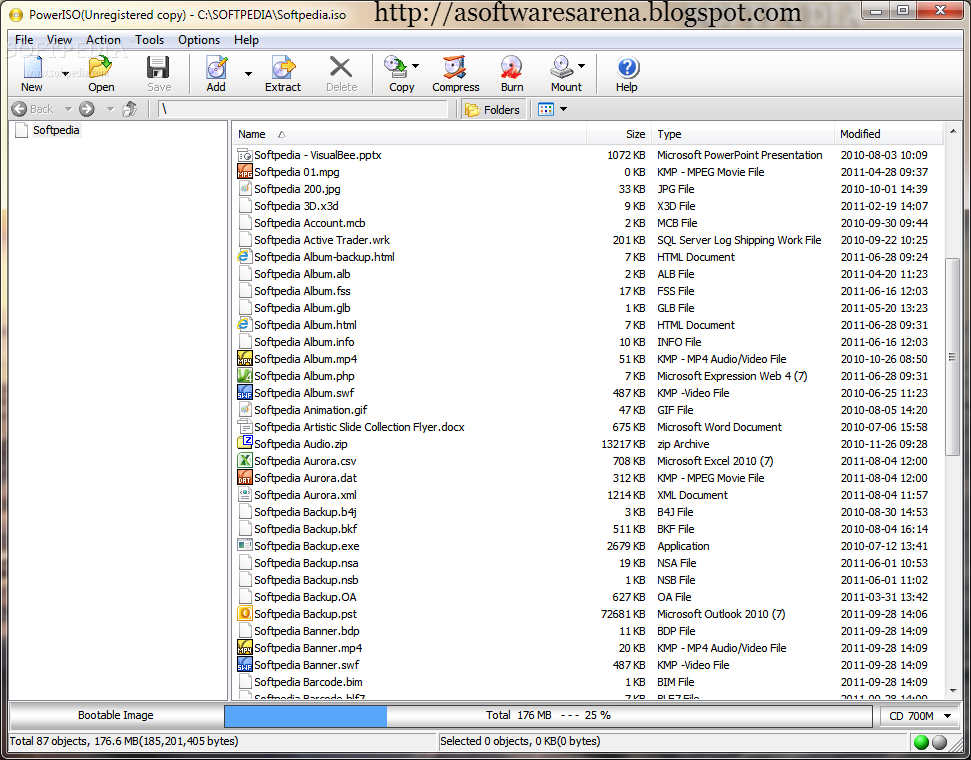Toggle the Bootable Image status indicator
Viewport: 971px width, 760px height.
click(x=116, y=715)
